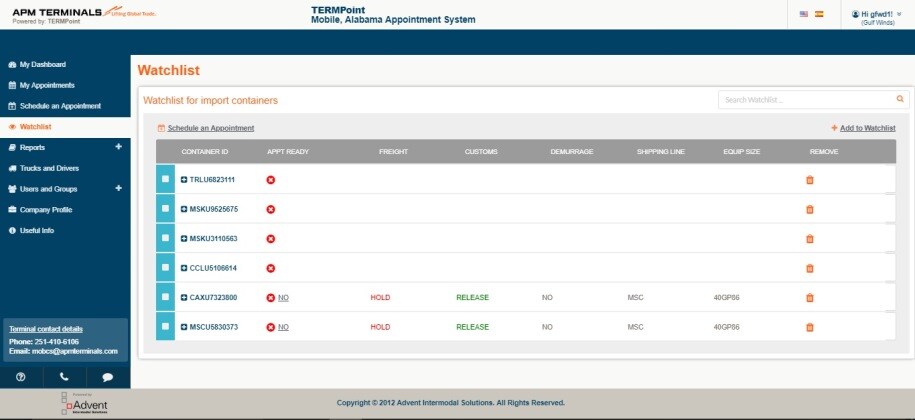
Task: Tick the checkbox for CAXU7323800
Action: (x=166, y=298)
